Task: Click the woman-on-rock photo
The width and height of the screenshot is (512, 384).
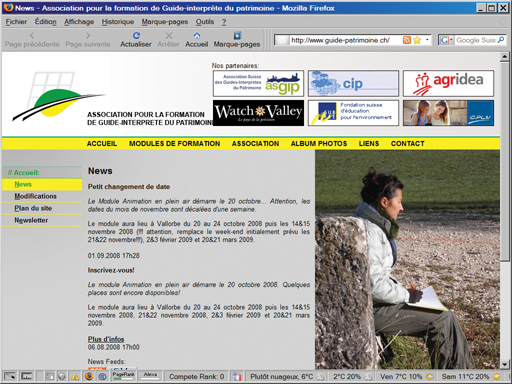Action: pos(407,259)
